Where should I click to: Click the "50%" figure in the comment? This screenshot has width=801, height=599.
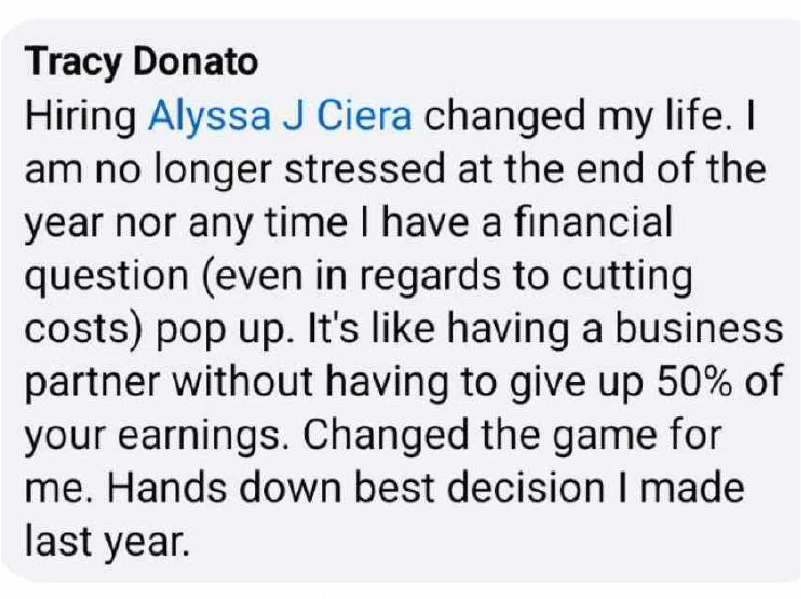tap(687, 384)
